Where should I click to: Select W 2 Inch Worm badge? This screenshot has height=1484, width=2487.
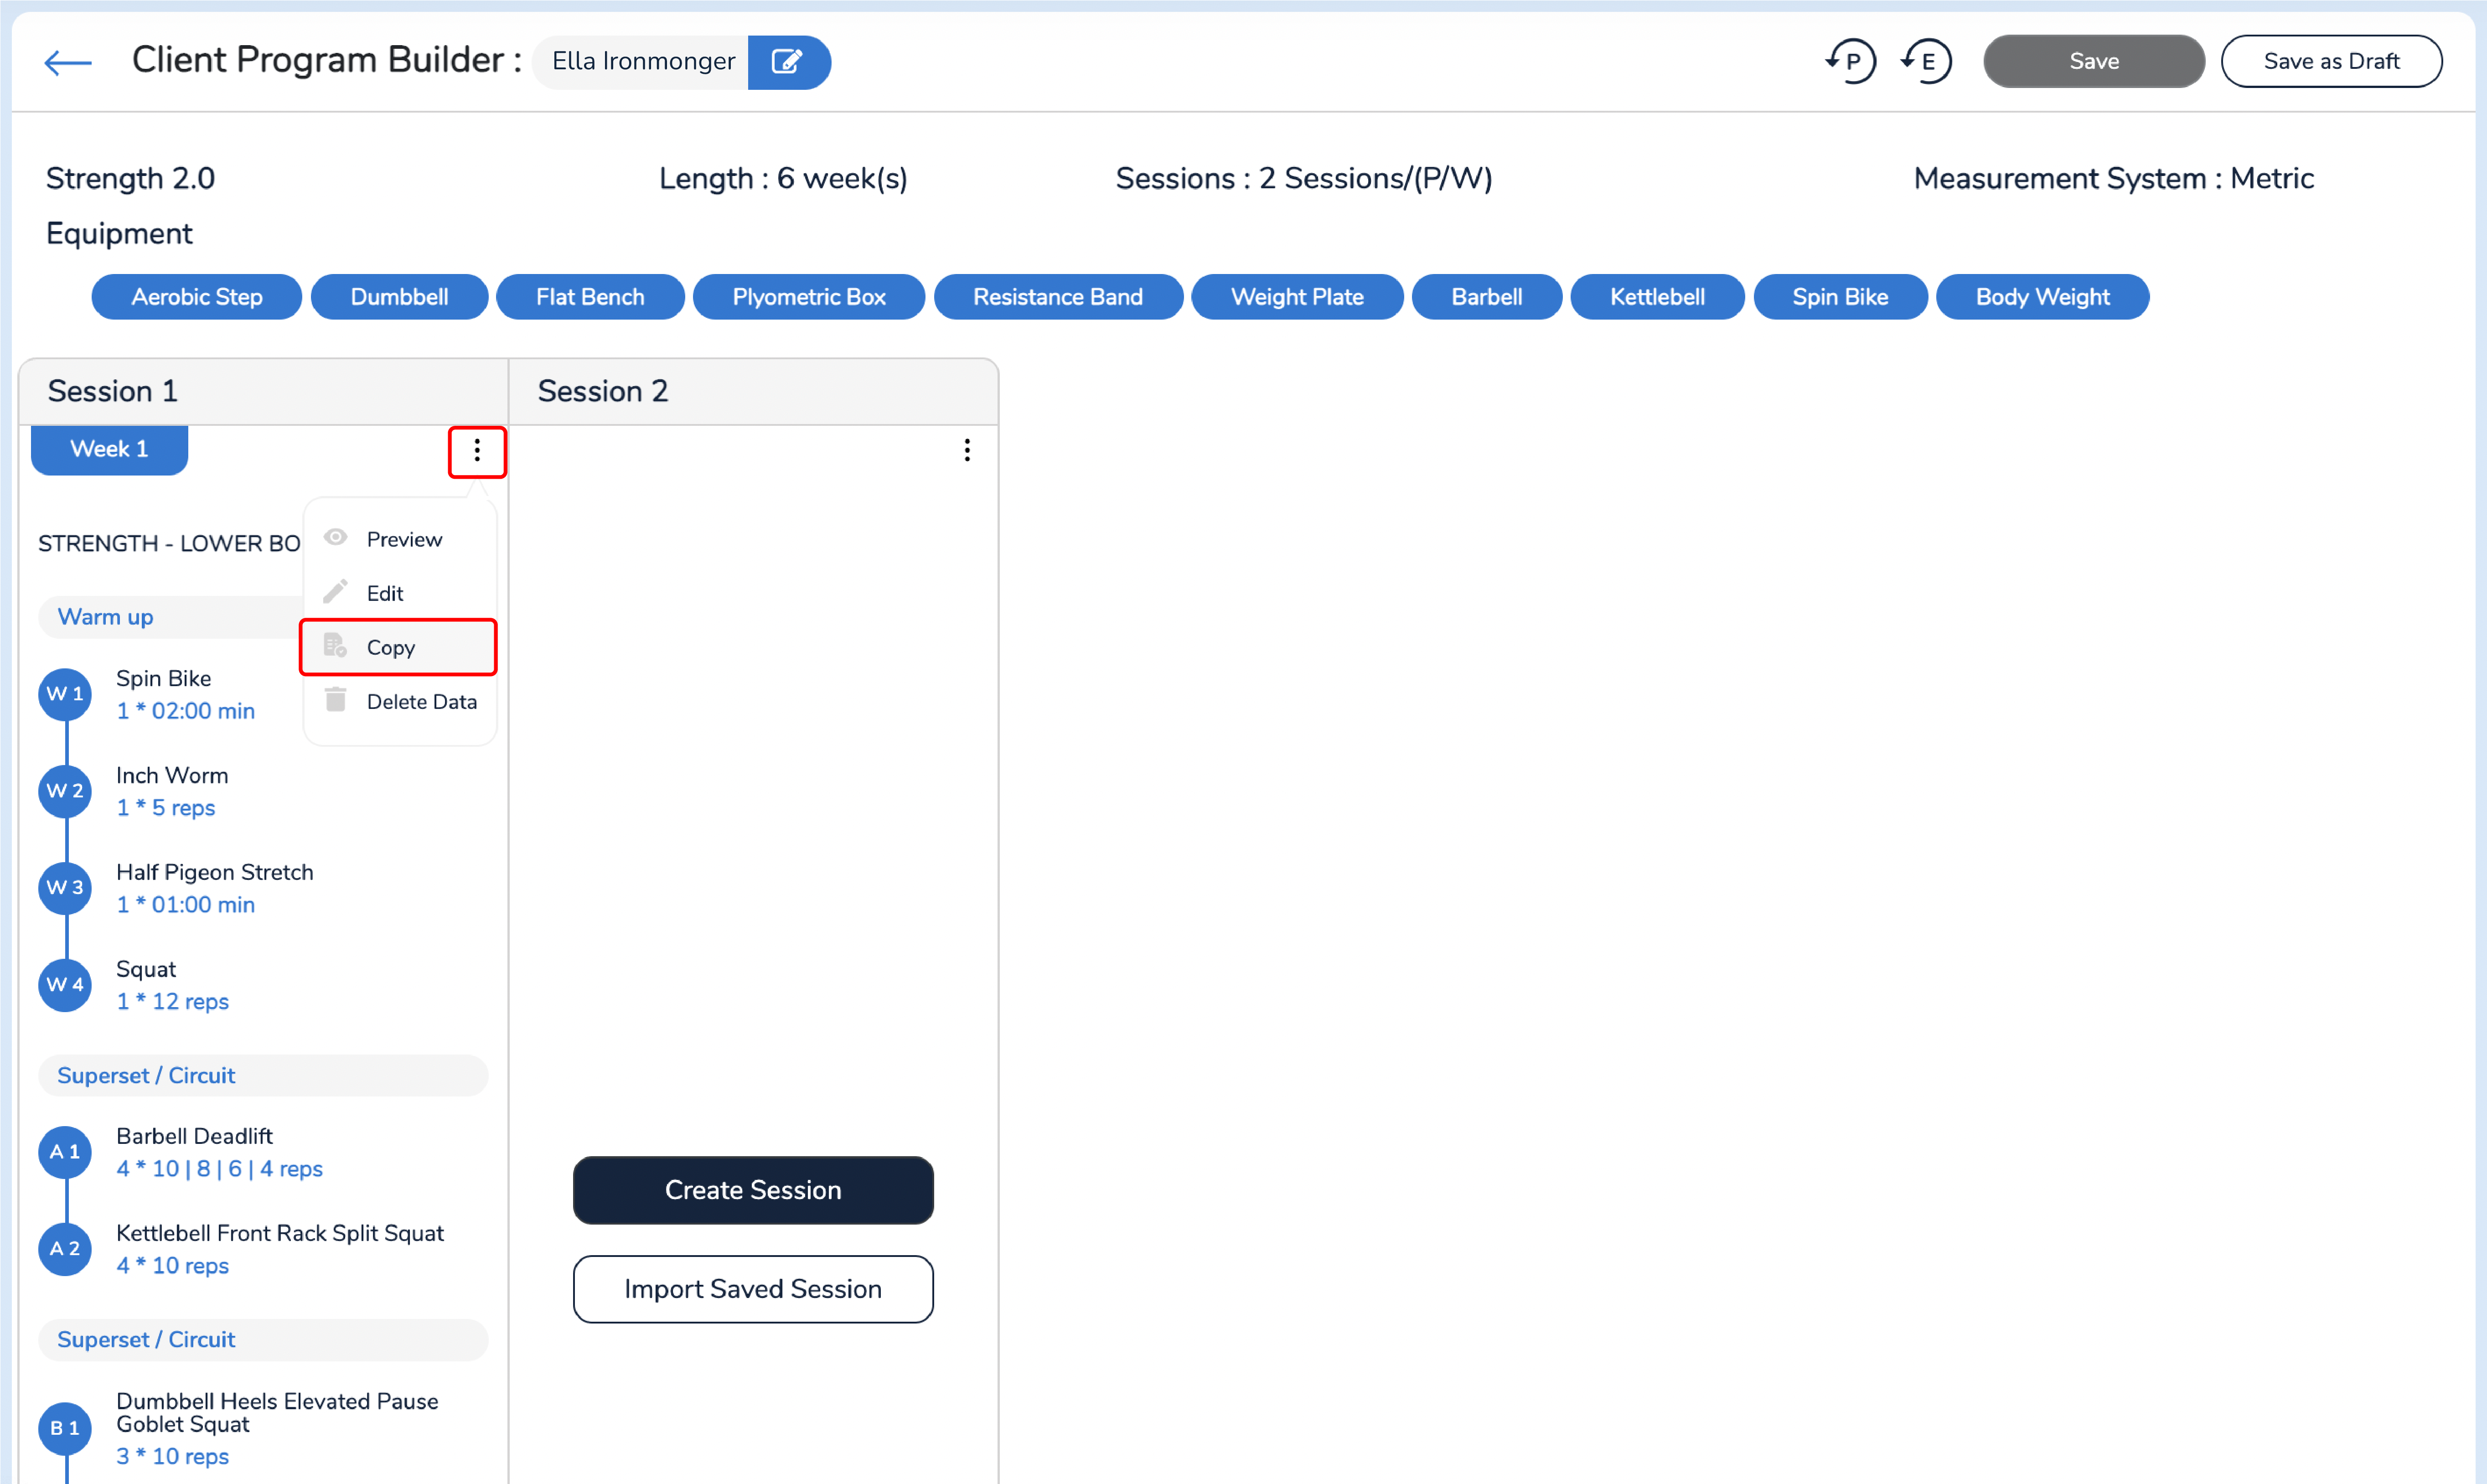click(x=65, y=791)
